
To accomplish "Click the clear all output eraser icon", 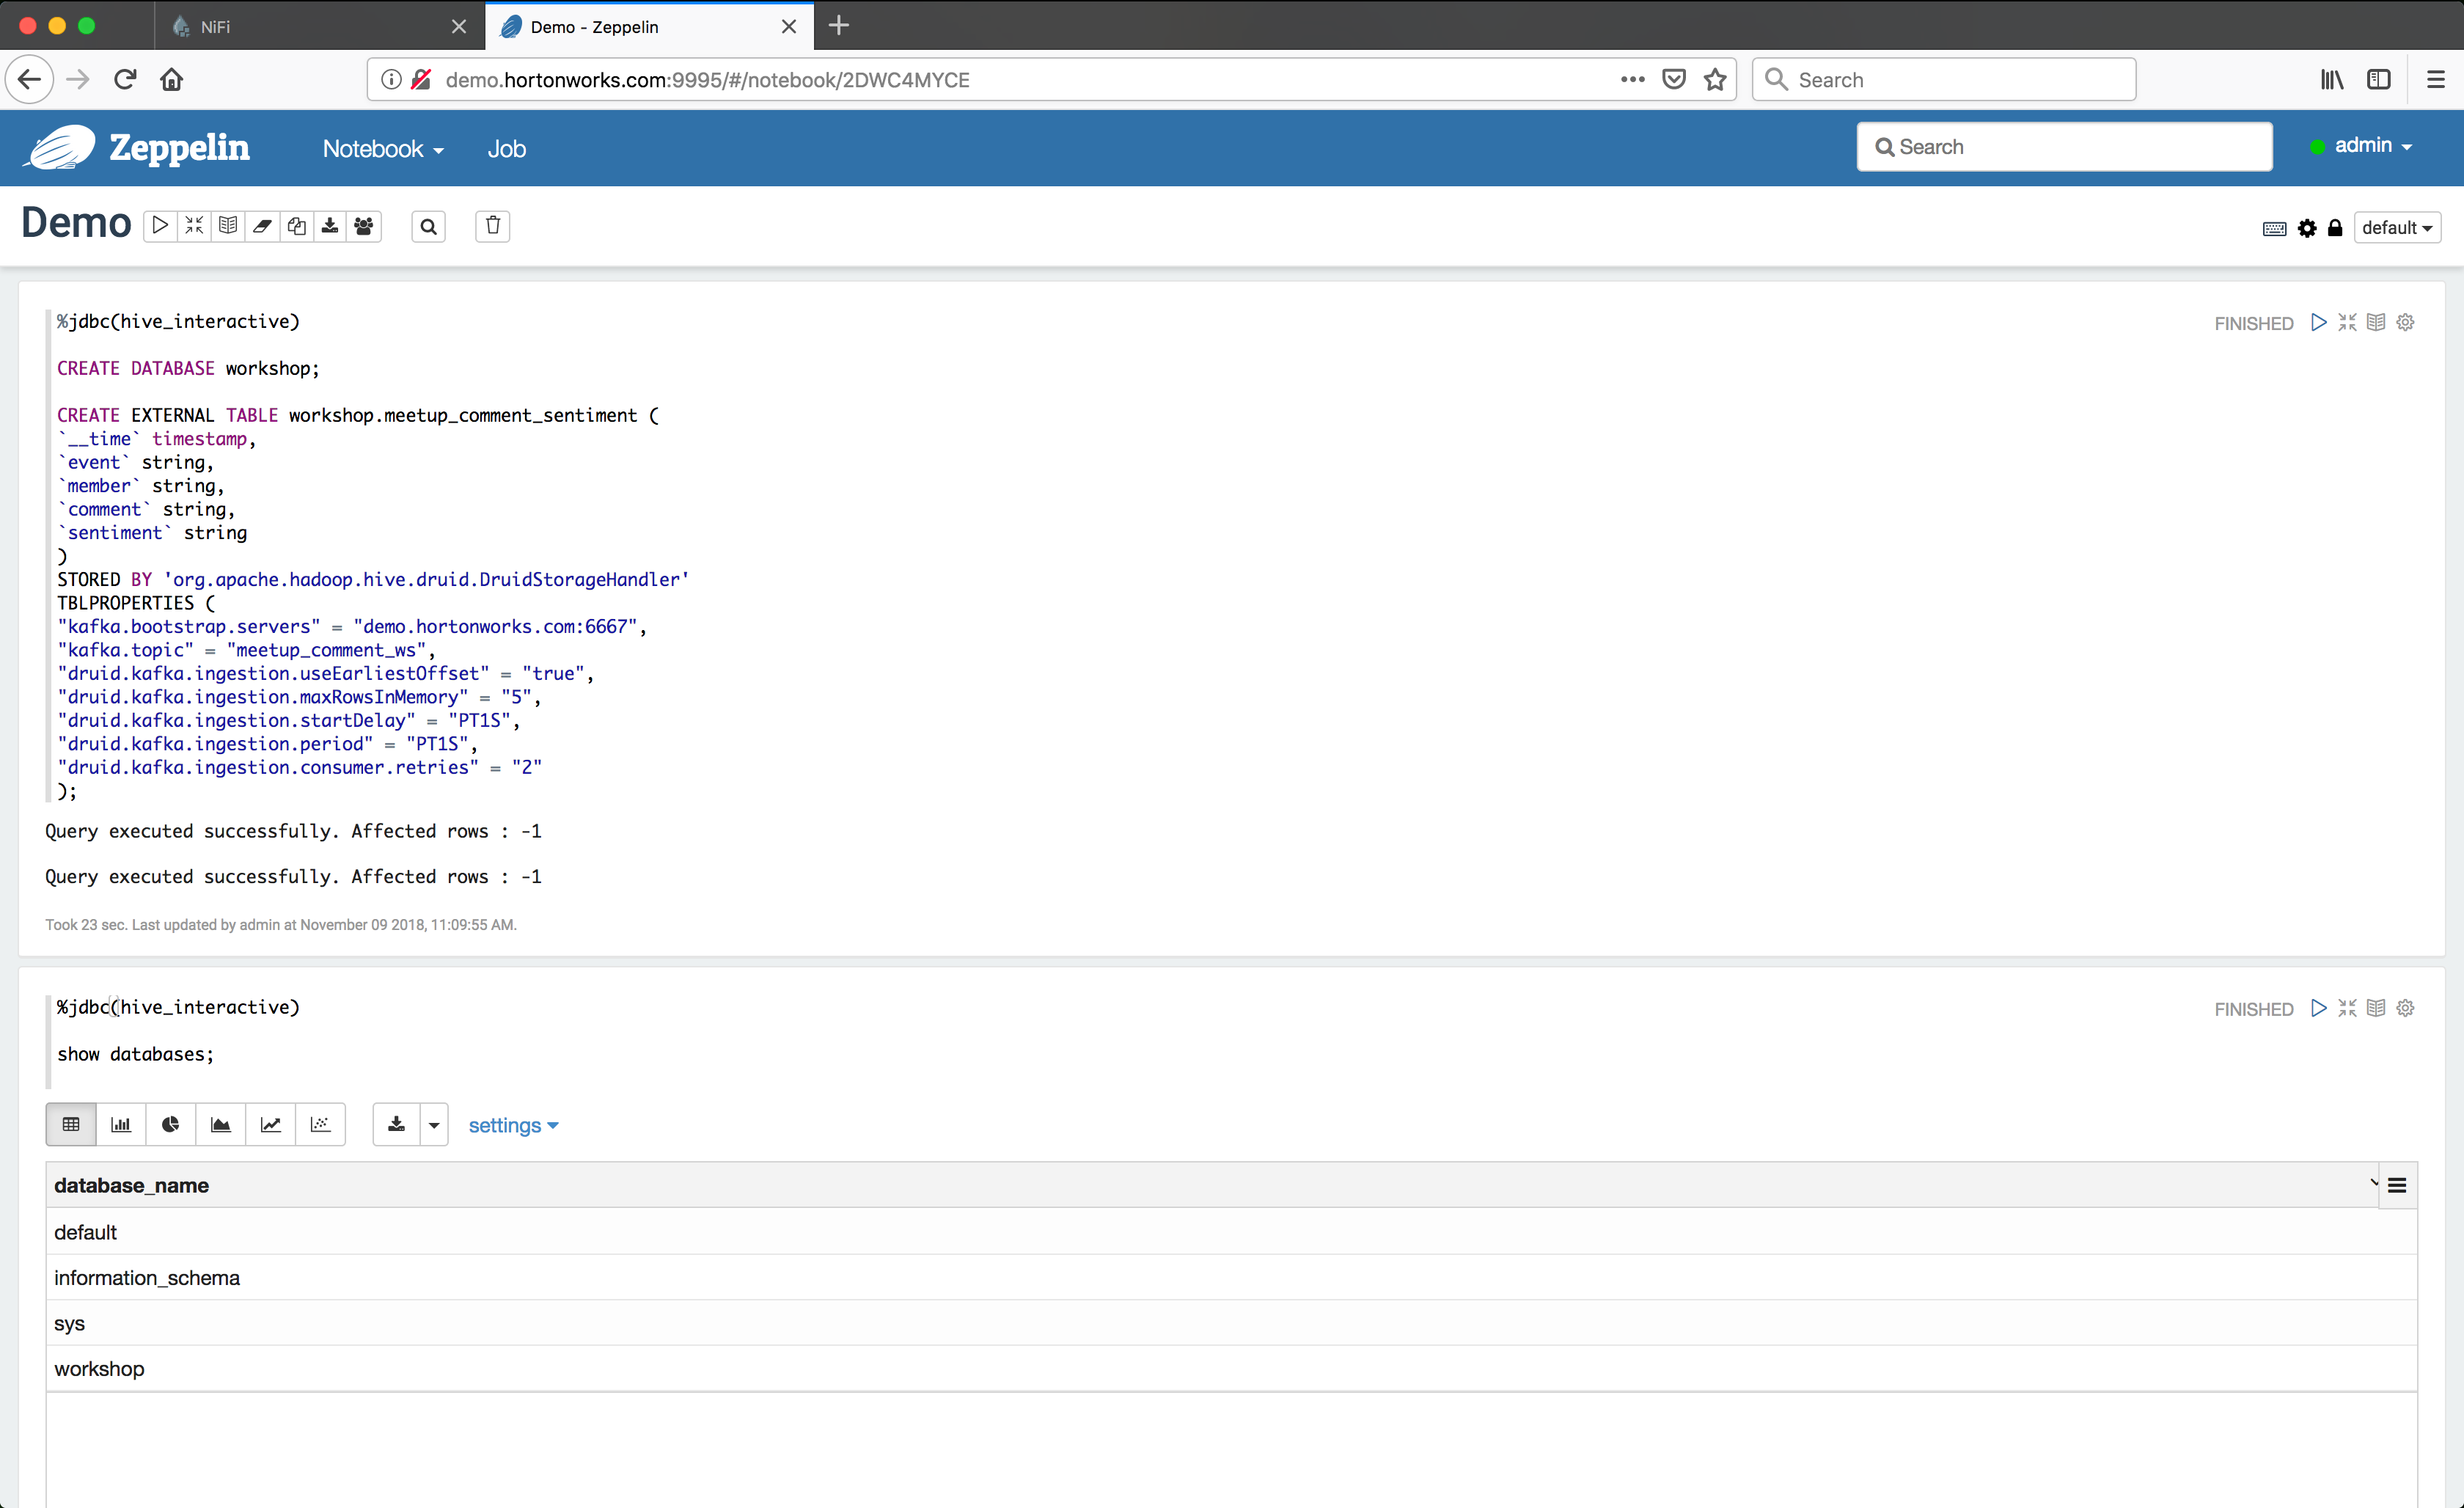I will click(262, 226).
